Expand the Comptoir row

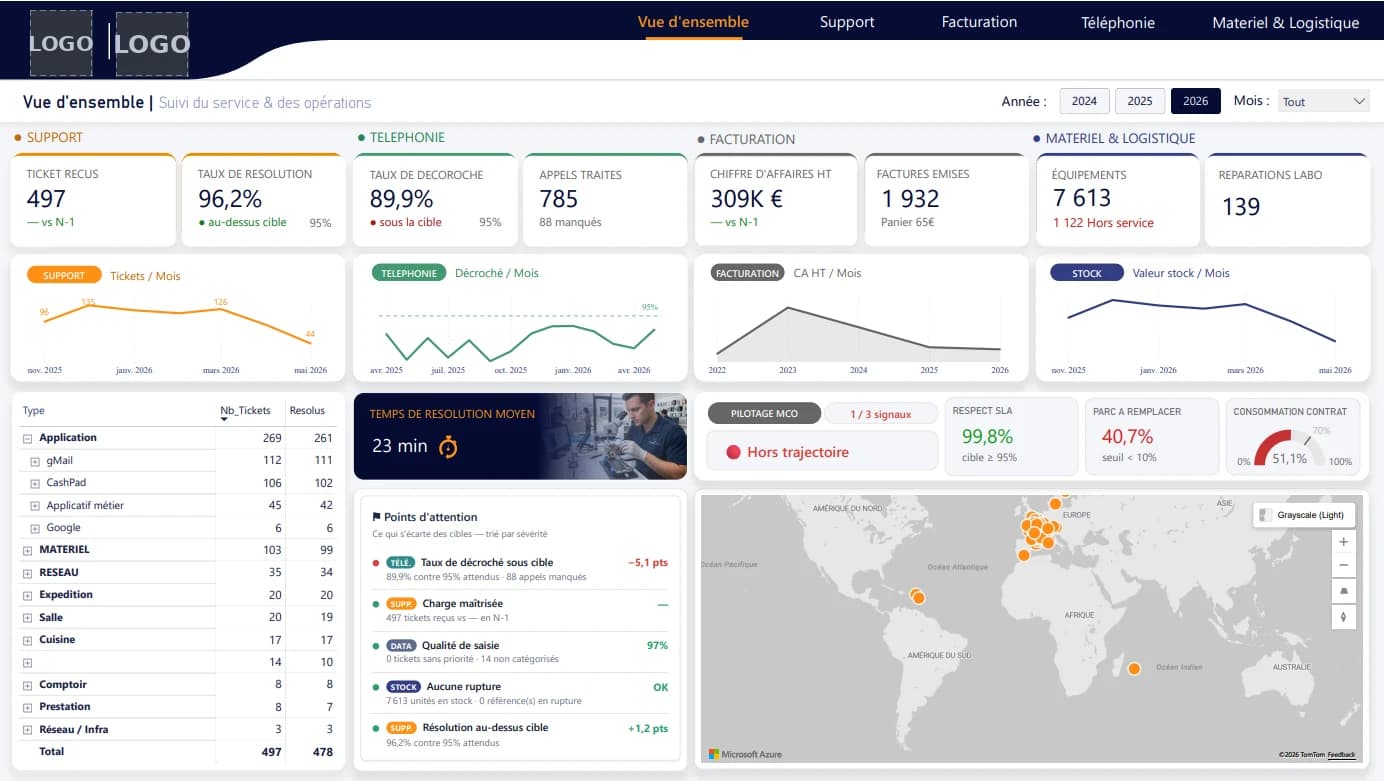[x=26, y=685]
